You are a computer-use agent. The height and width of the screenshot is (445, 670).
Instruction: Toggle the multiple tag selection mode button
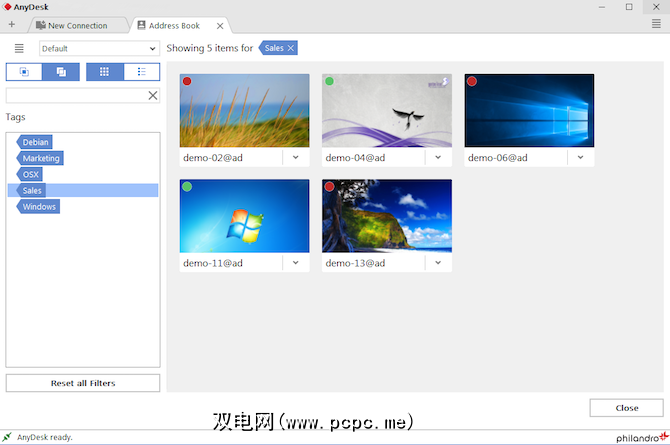(61, 72)
